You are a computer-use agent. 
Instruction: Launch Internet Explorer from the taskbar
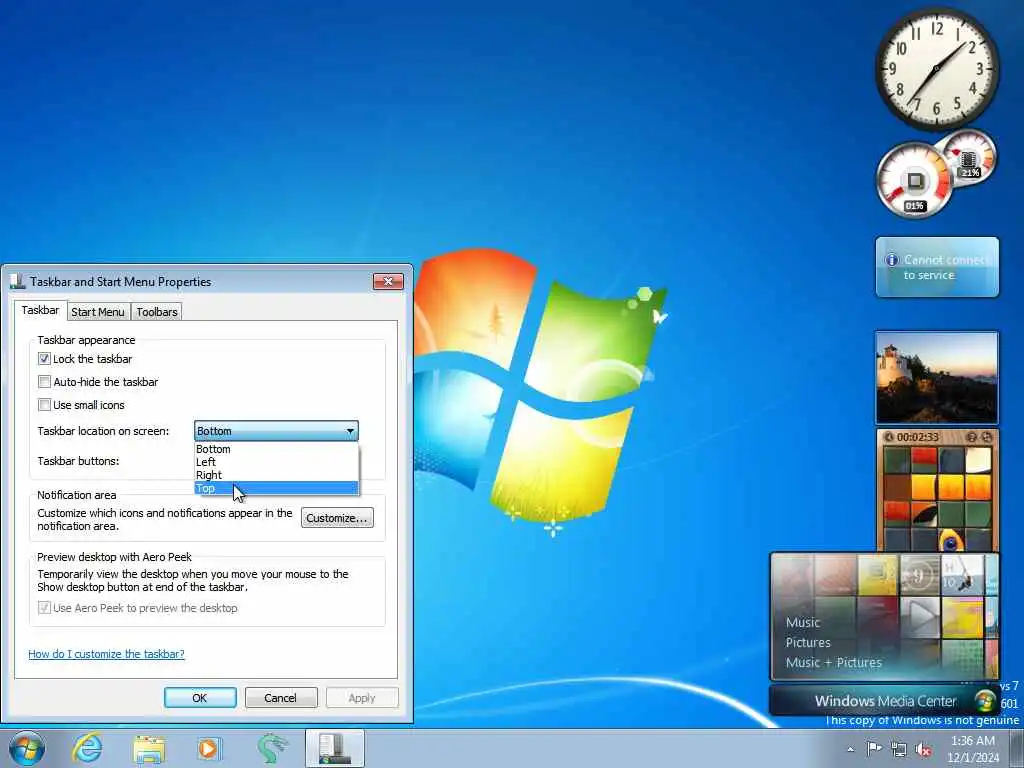87,748
